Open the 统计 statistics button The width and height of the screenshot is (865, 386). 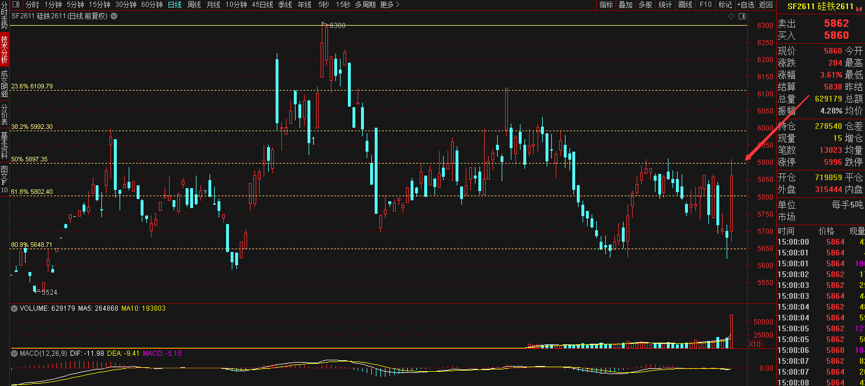coord(665,5)
